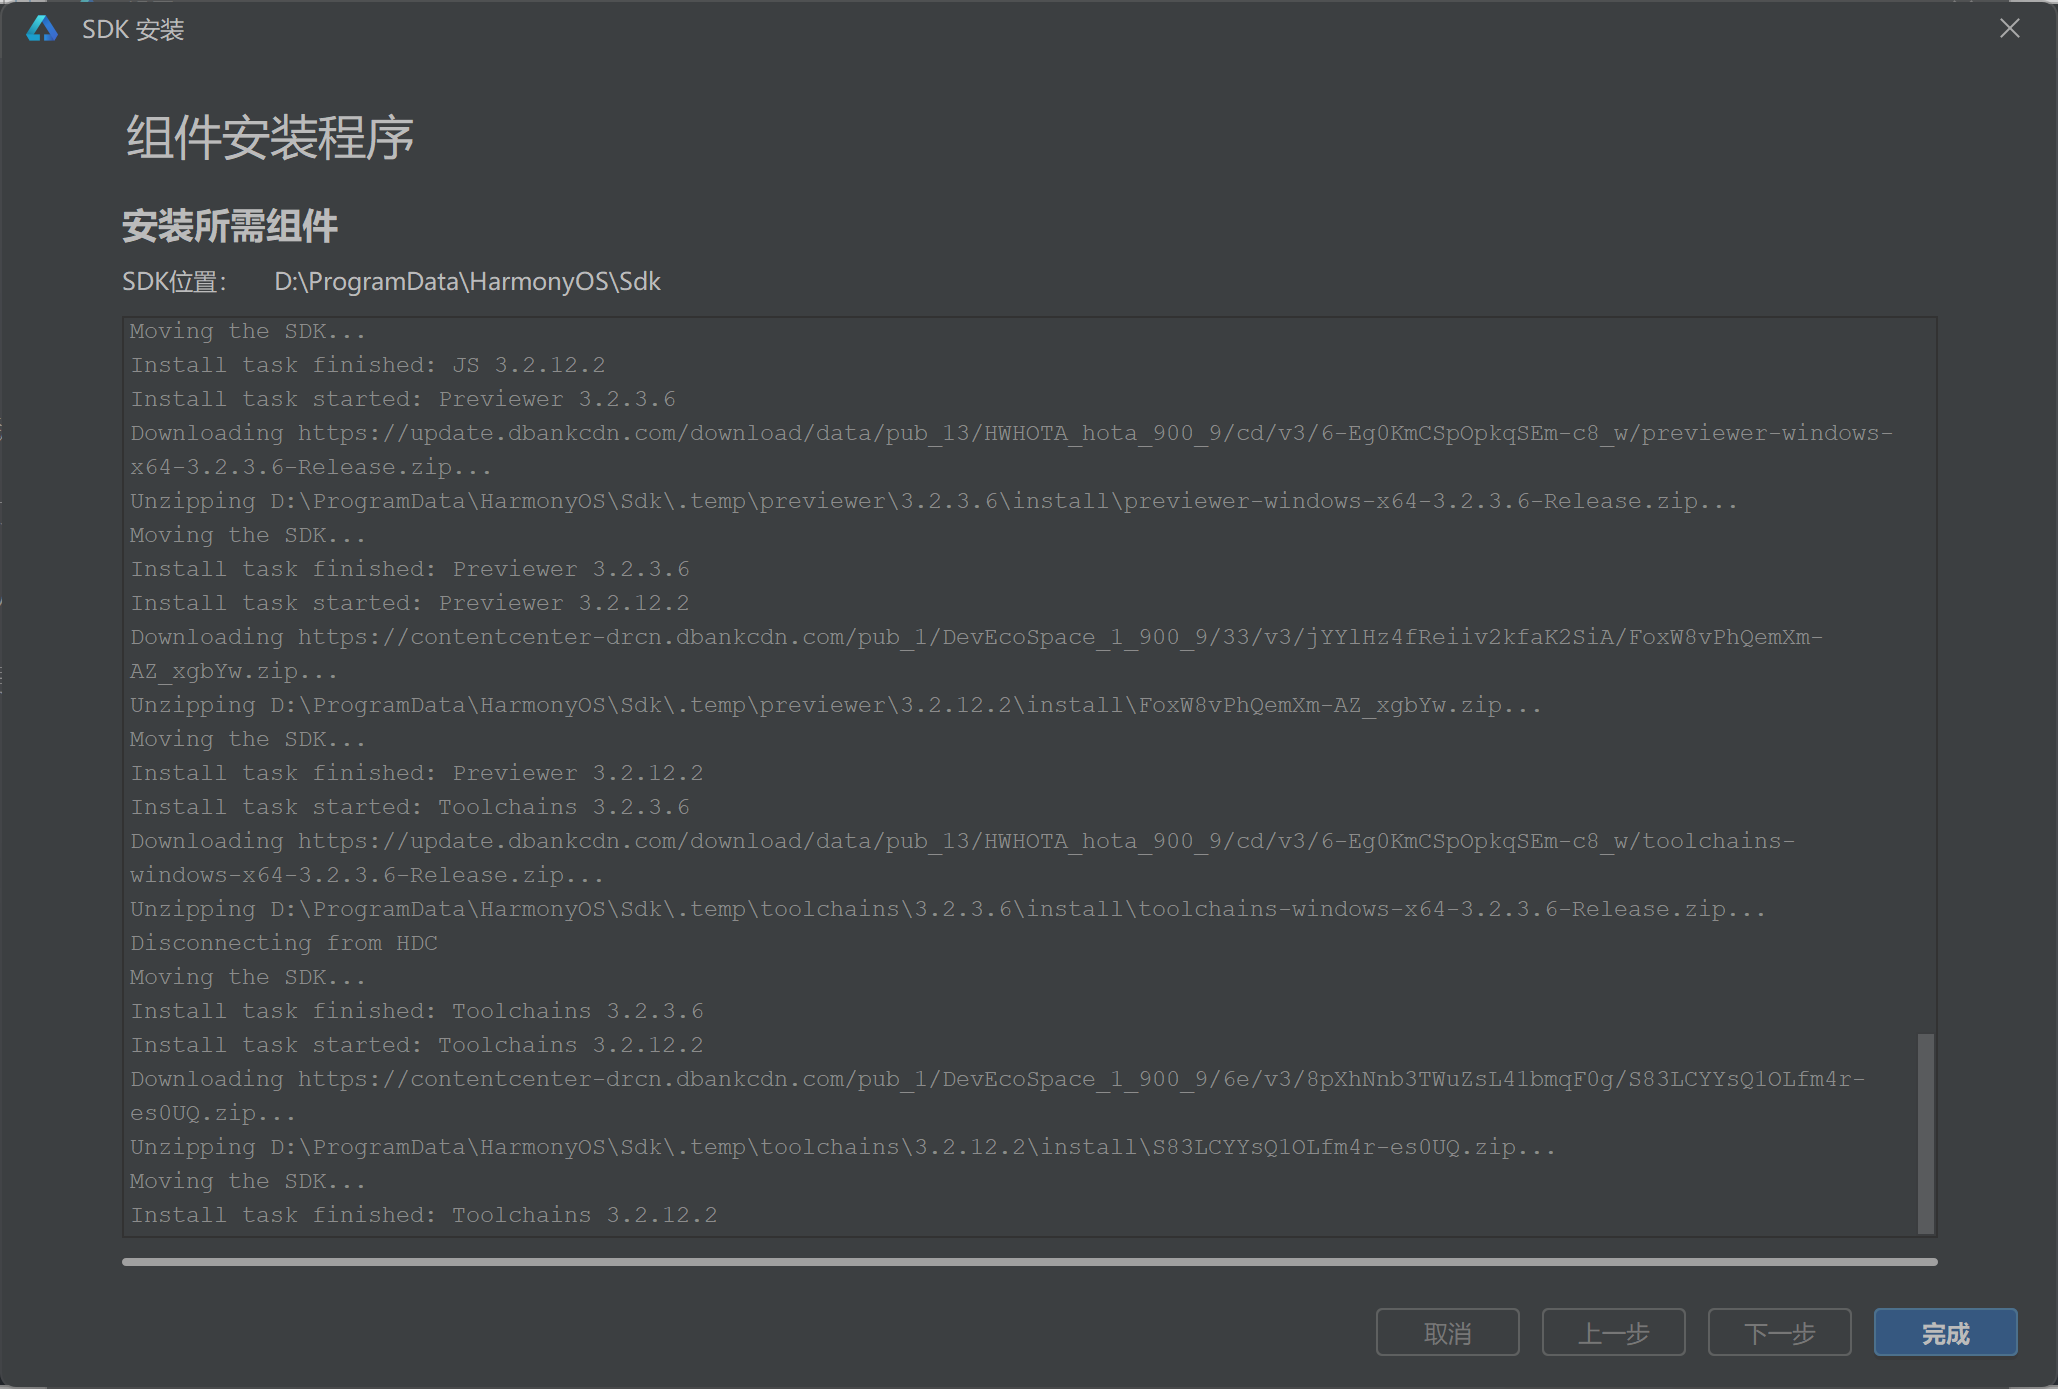This screenshot has height=1389, width=2058.
Task: Click the 完成 finish button
Action: tap(1945, 1333)
